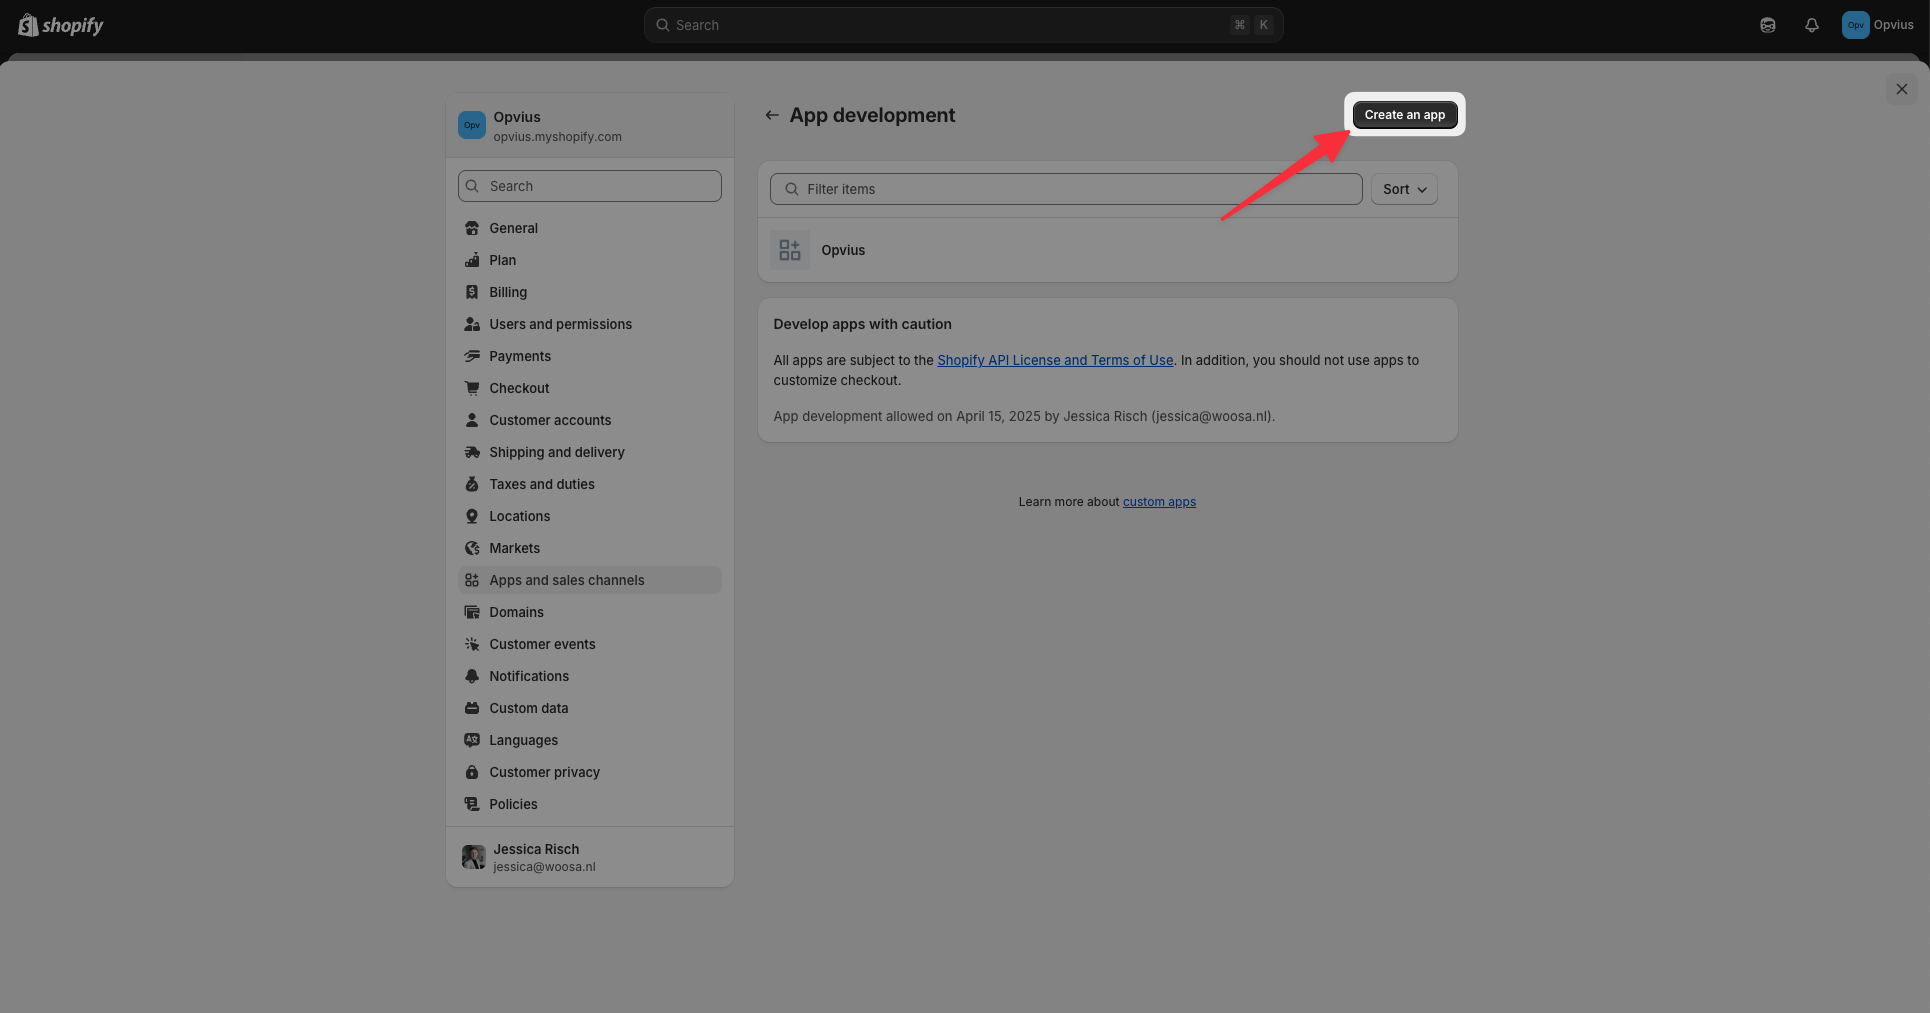Click the Customer events icon
This screenshot has height=1013, width=1930.
472,644
